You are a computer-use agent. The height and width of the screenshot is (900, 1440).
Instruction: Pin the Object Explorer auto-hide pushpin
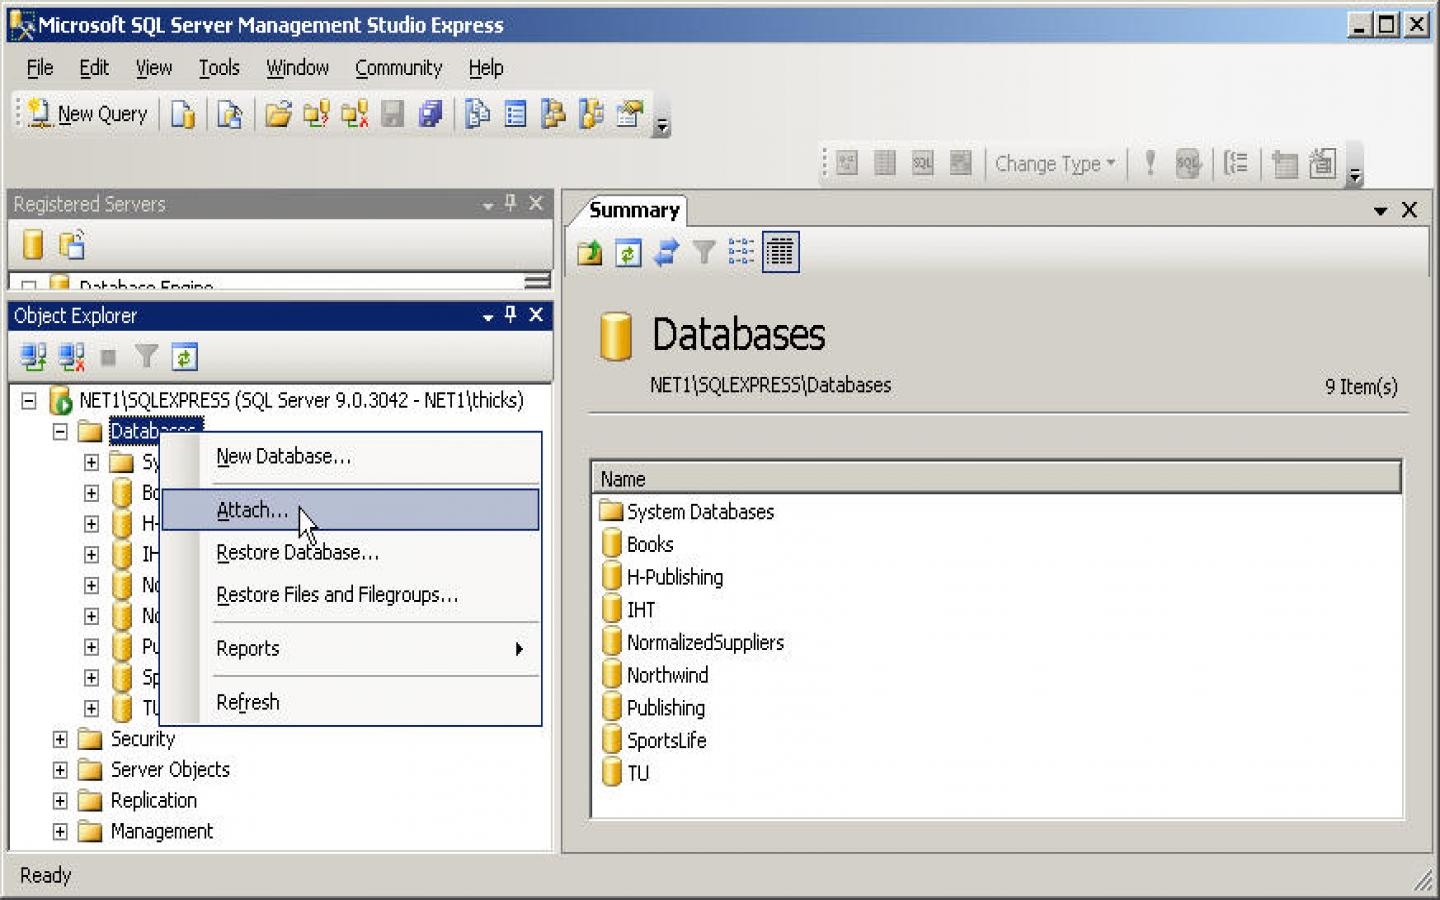point(511,315)
